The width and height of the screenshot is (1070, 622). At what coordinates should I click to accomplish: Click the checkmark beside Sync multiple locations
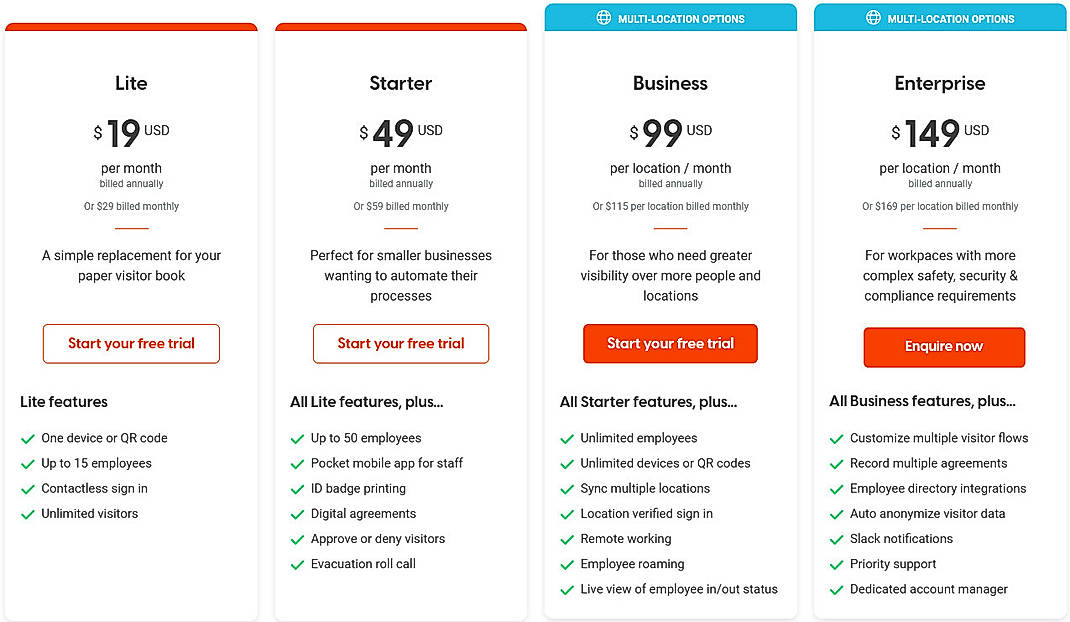[566, 488]
